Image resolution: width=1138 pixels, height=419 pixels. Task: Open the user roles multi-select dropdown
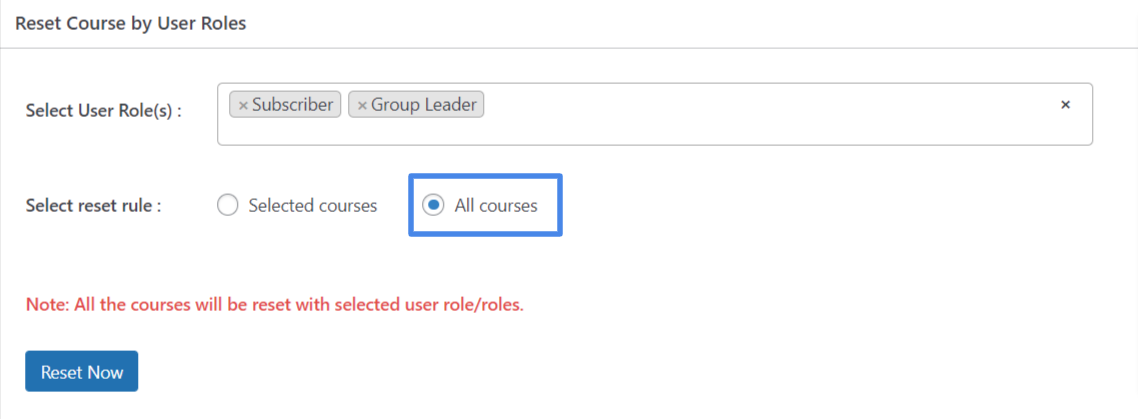coord(655,114)
